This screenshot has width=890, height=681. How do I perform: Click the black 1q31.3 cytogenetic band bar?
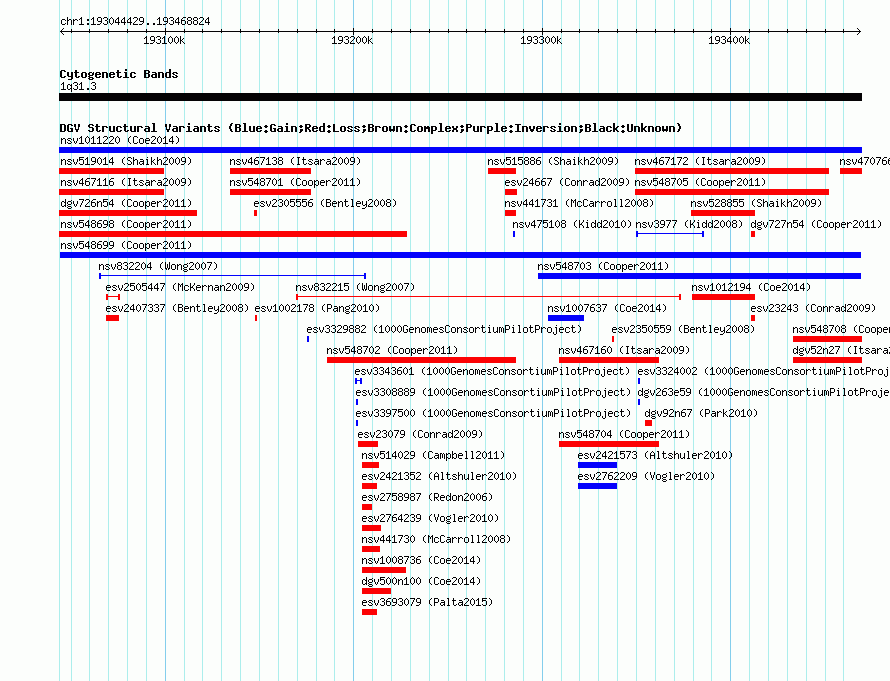460,97
